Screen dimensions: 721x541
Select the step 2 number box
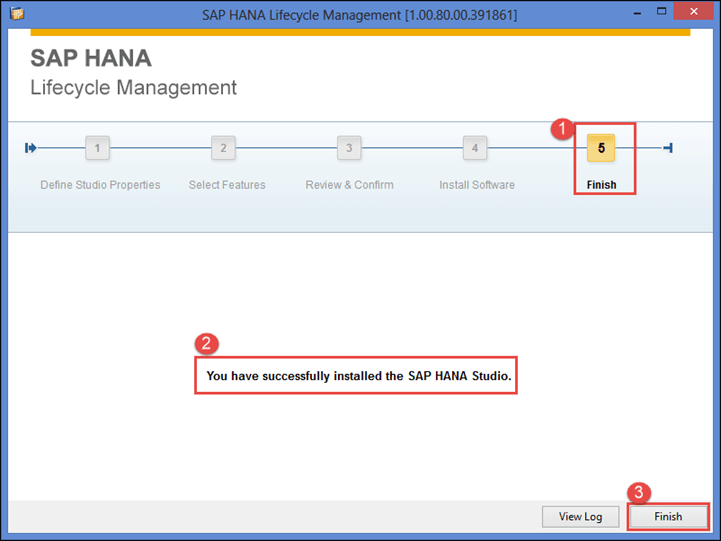pos(223,148)
